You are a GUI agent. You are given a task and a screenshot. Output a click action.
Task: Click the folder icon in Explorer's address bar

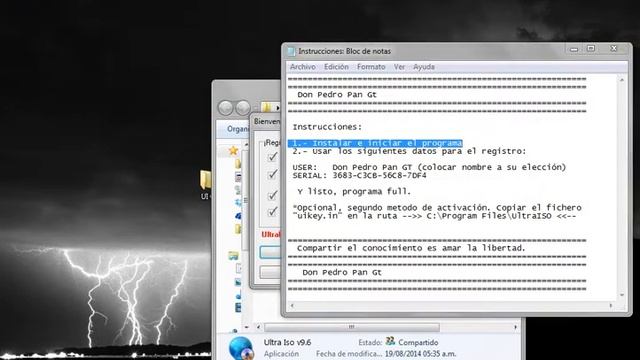pyautogui.click(x=267, y=108)
